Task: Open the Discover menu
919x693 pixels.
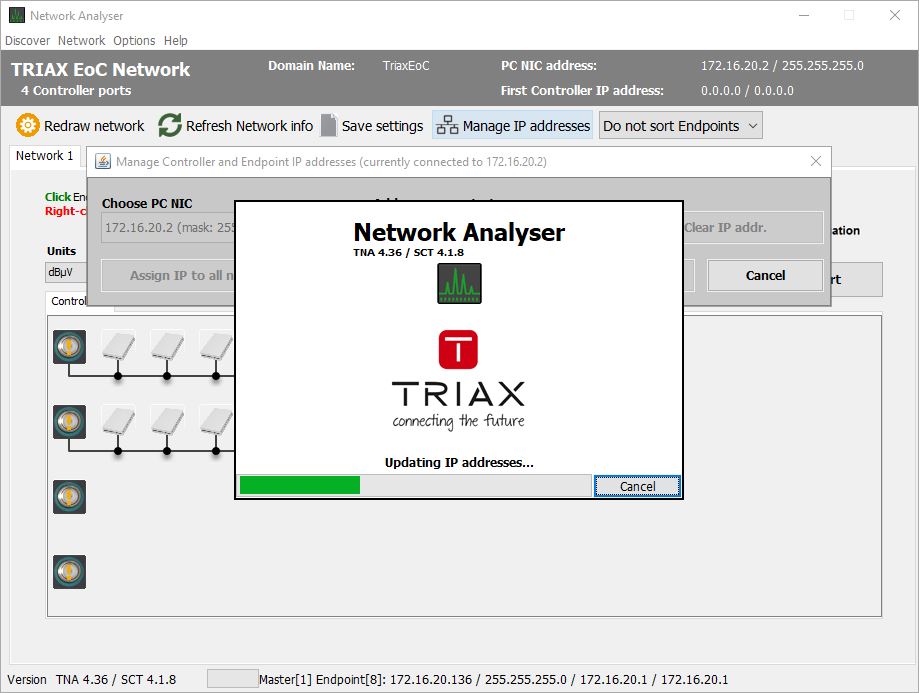Action: 28,40
